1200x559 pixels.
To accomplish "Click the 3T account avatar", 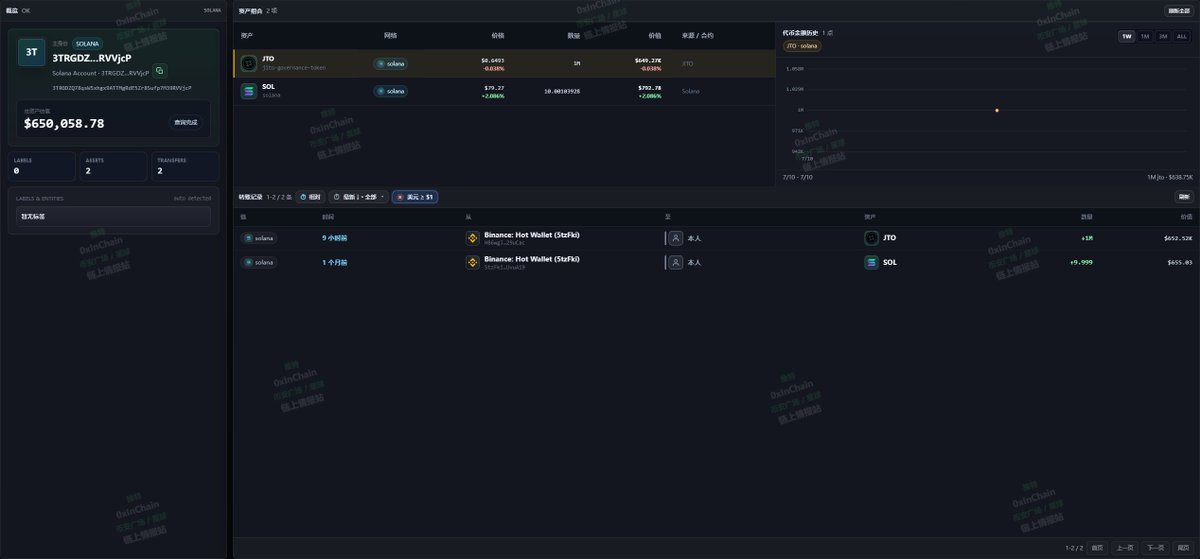I will click(x=31, y=52).
